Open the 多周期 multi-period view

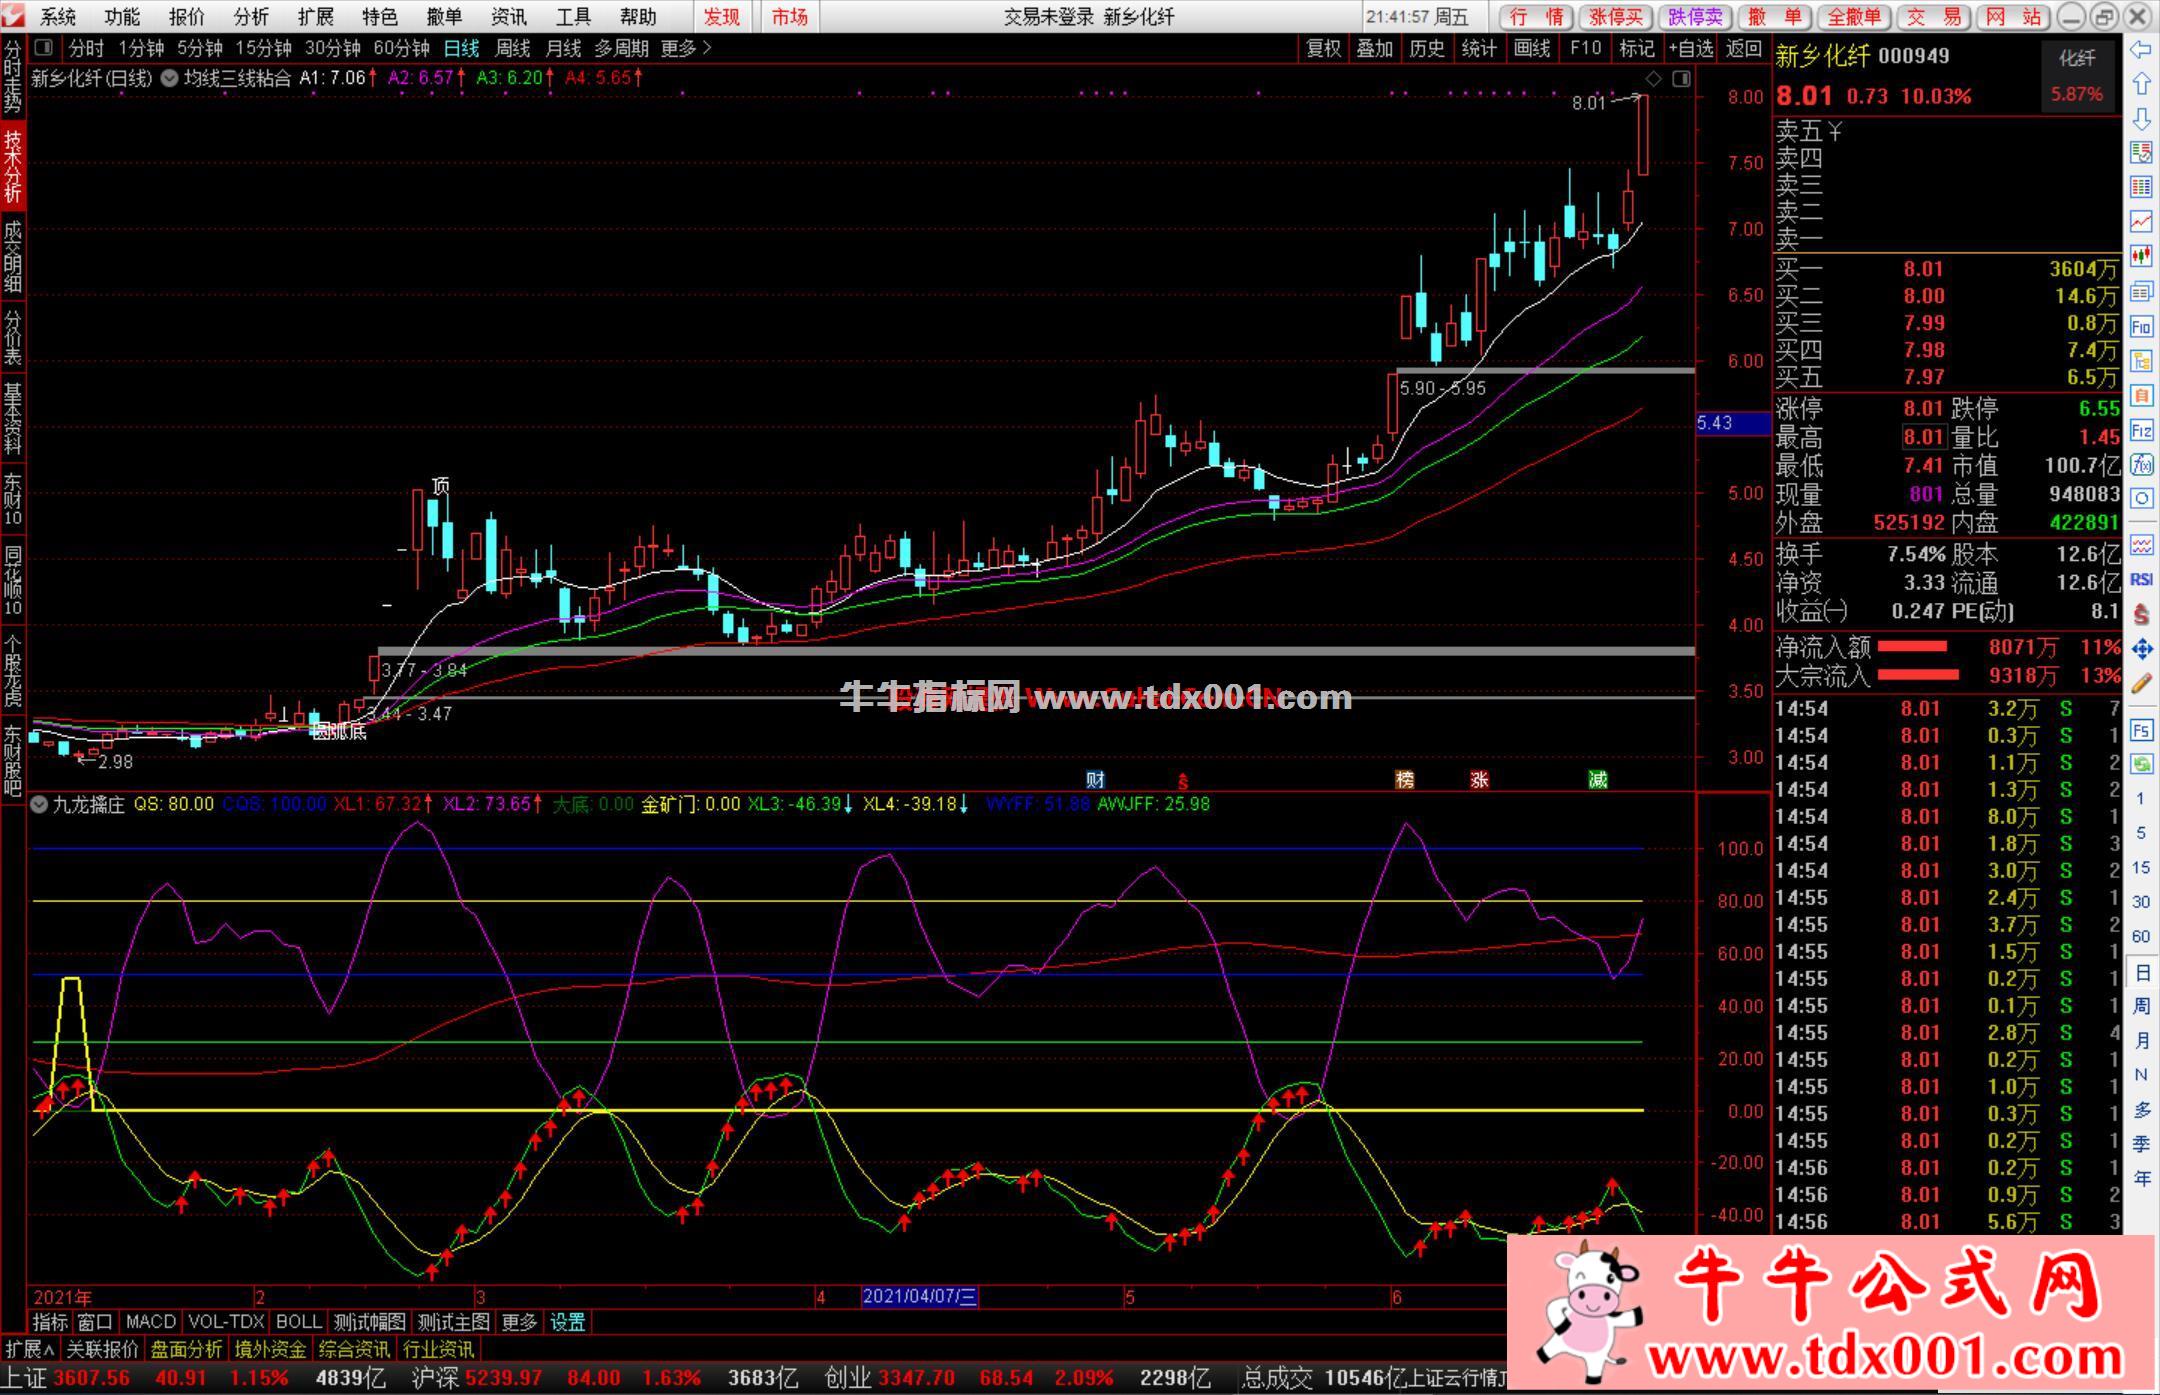click(622, 48)
